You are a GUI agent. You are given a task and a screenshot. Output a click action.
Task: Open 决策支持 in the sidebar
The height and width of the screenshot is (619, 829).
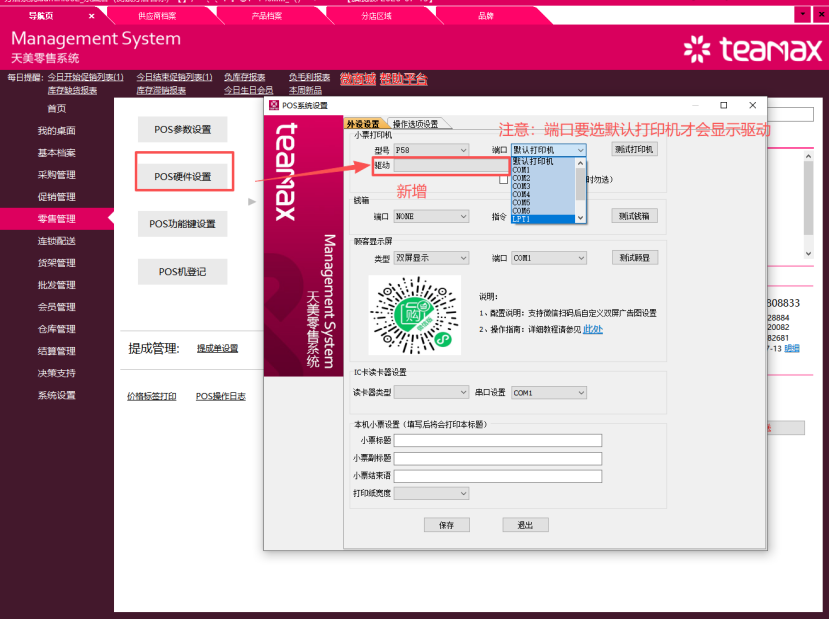pyautogui.click(x=57, y=373)
